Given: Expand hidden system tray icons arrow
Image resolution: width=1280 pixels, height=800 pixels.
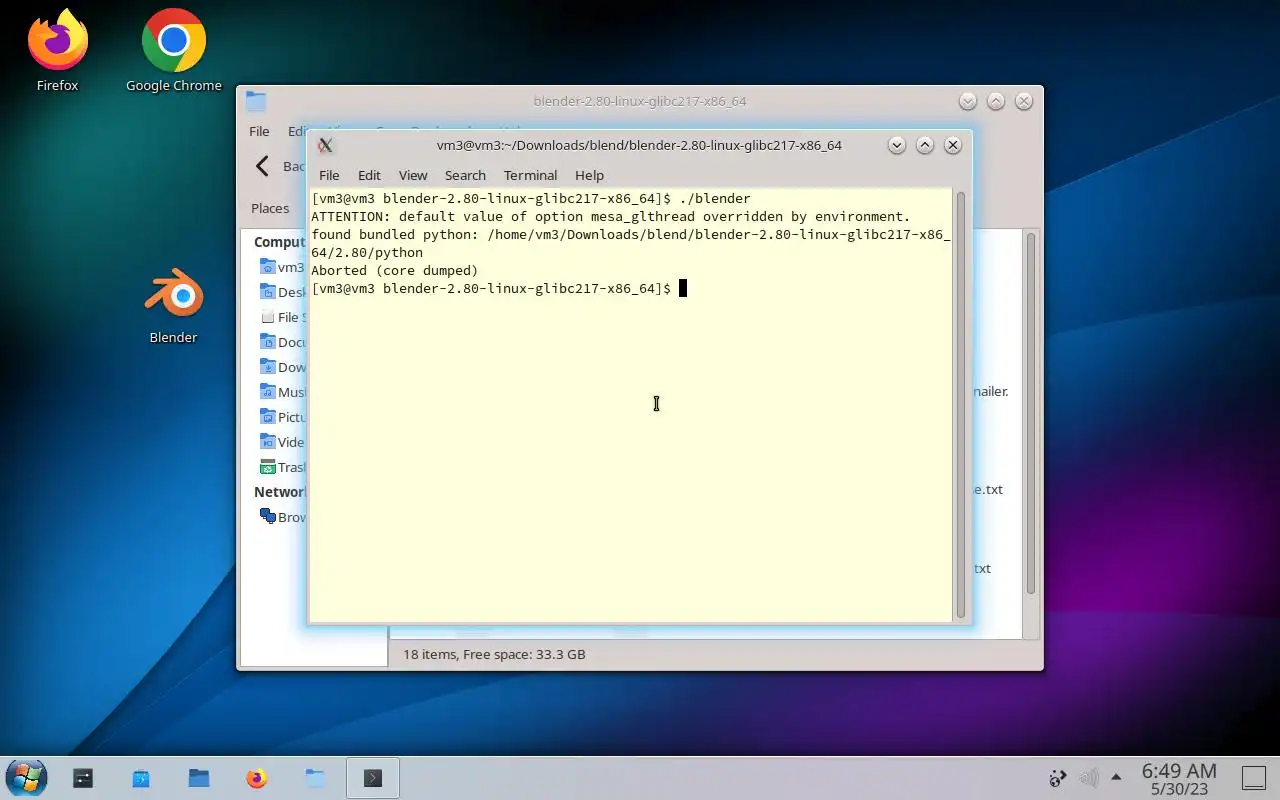Looking at the screenshot, I should coord(1116,777).
